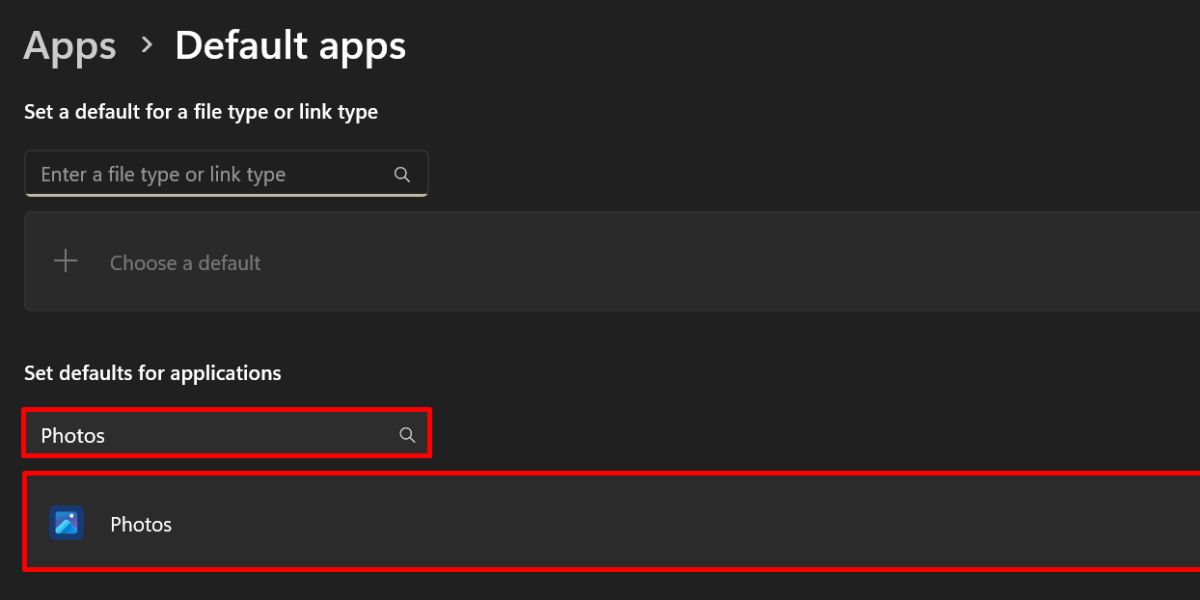The image size is (1200, 600).
Task: Click the Set defaults for applications heading
Action: (x=153, y=372)
